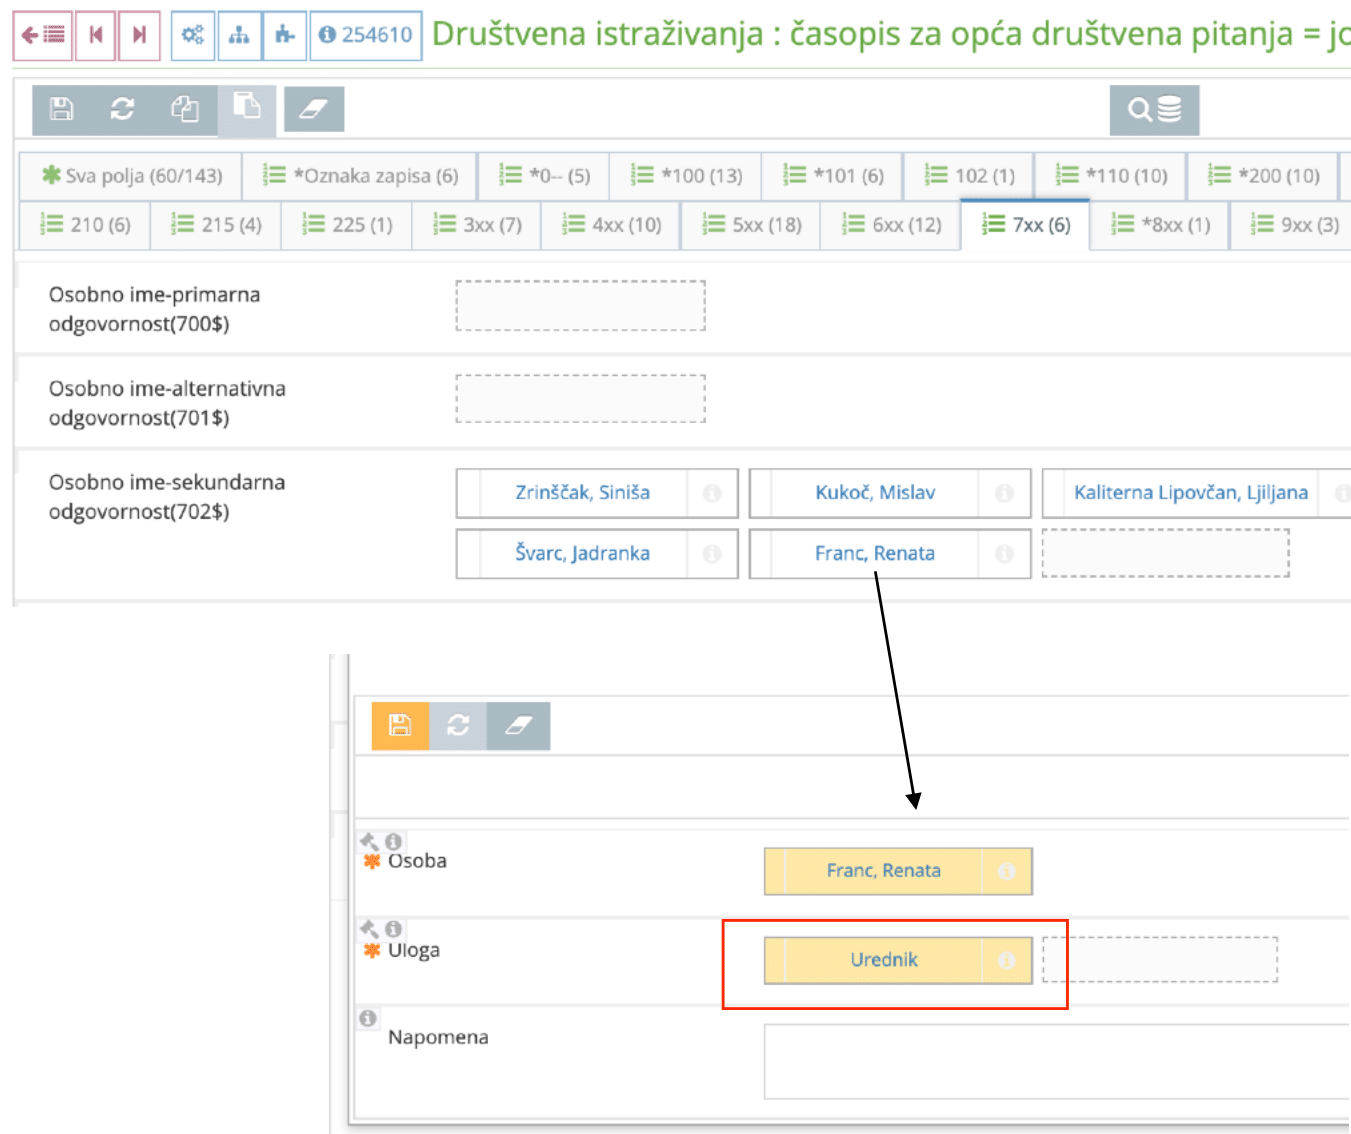Screen dimensions: 1351x1134
Task: Open search with the magnifier-database icon
Action: 1155,110
